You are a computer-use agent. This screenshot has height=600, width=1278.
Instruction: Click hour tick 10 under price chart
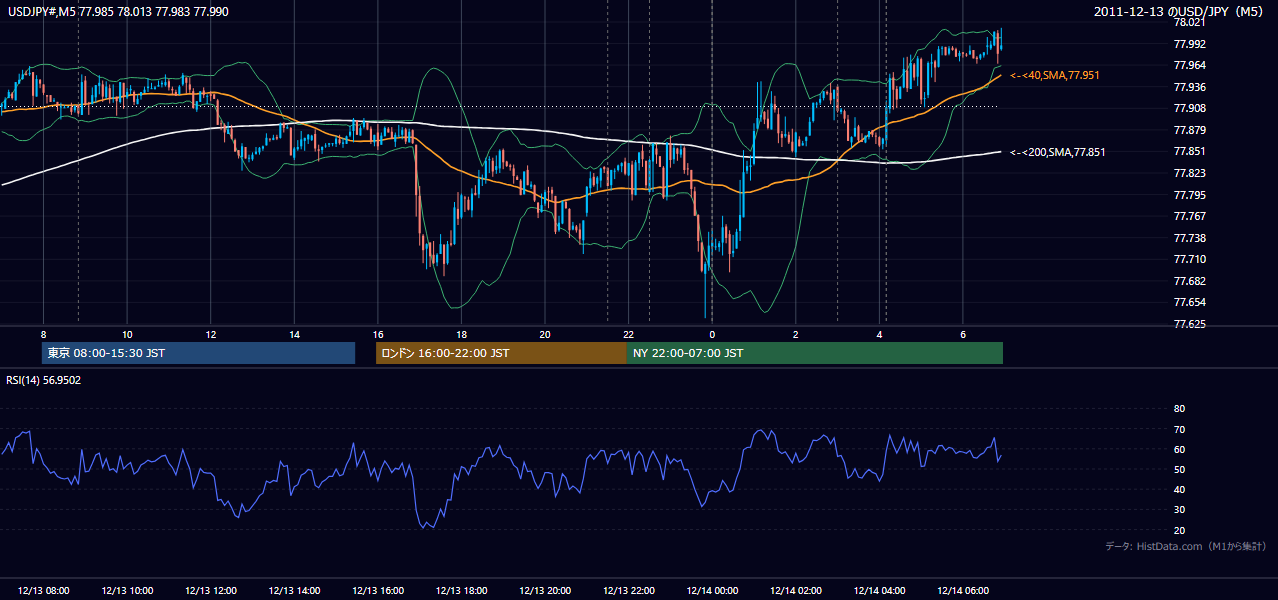pos(127,334)
